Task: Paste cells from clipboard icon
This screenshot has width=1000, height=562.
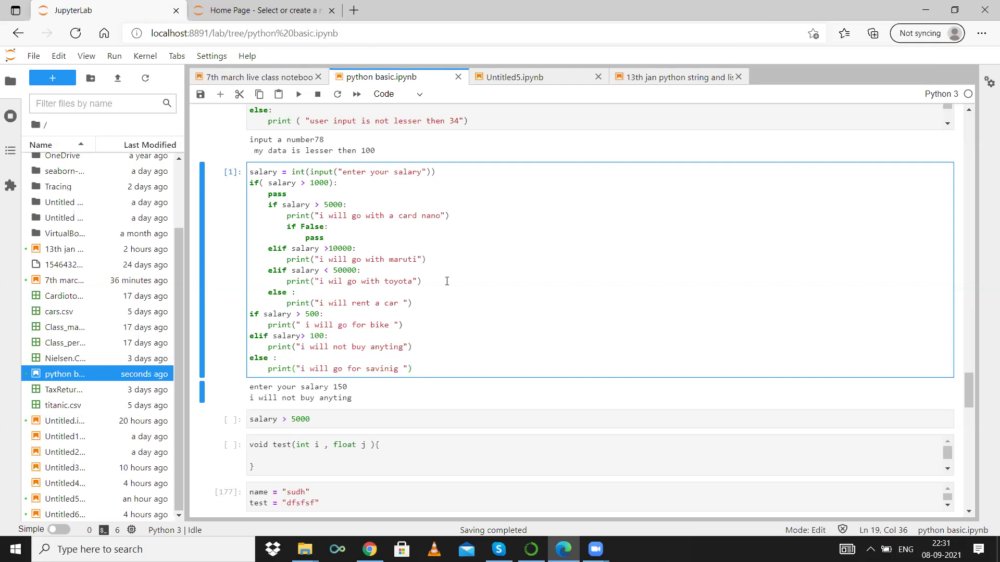Action: (x=279, y=94)
